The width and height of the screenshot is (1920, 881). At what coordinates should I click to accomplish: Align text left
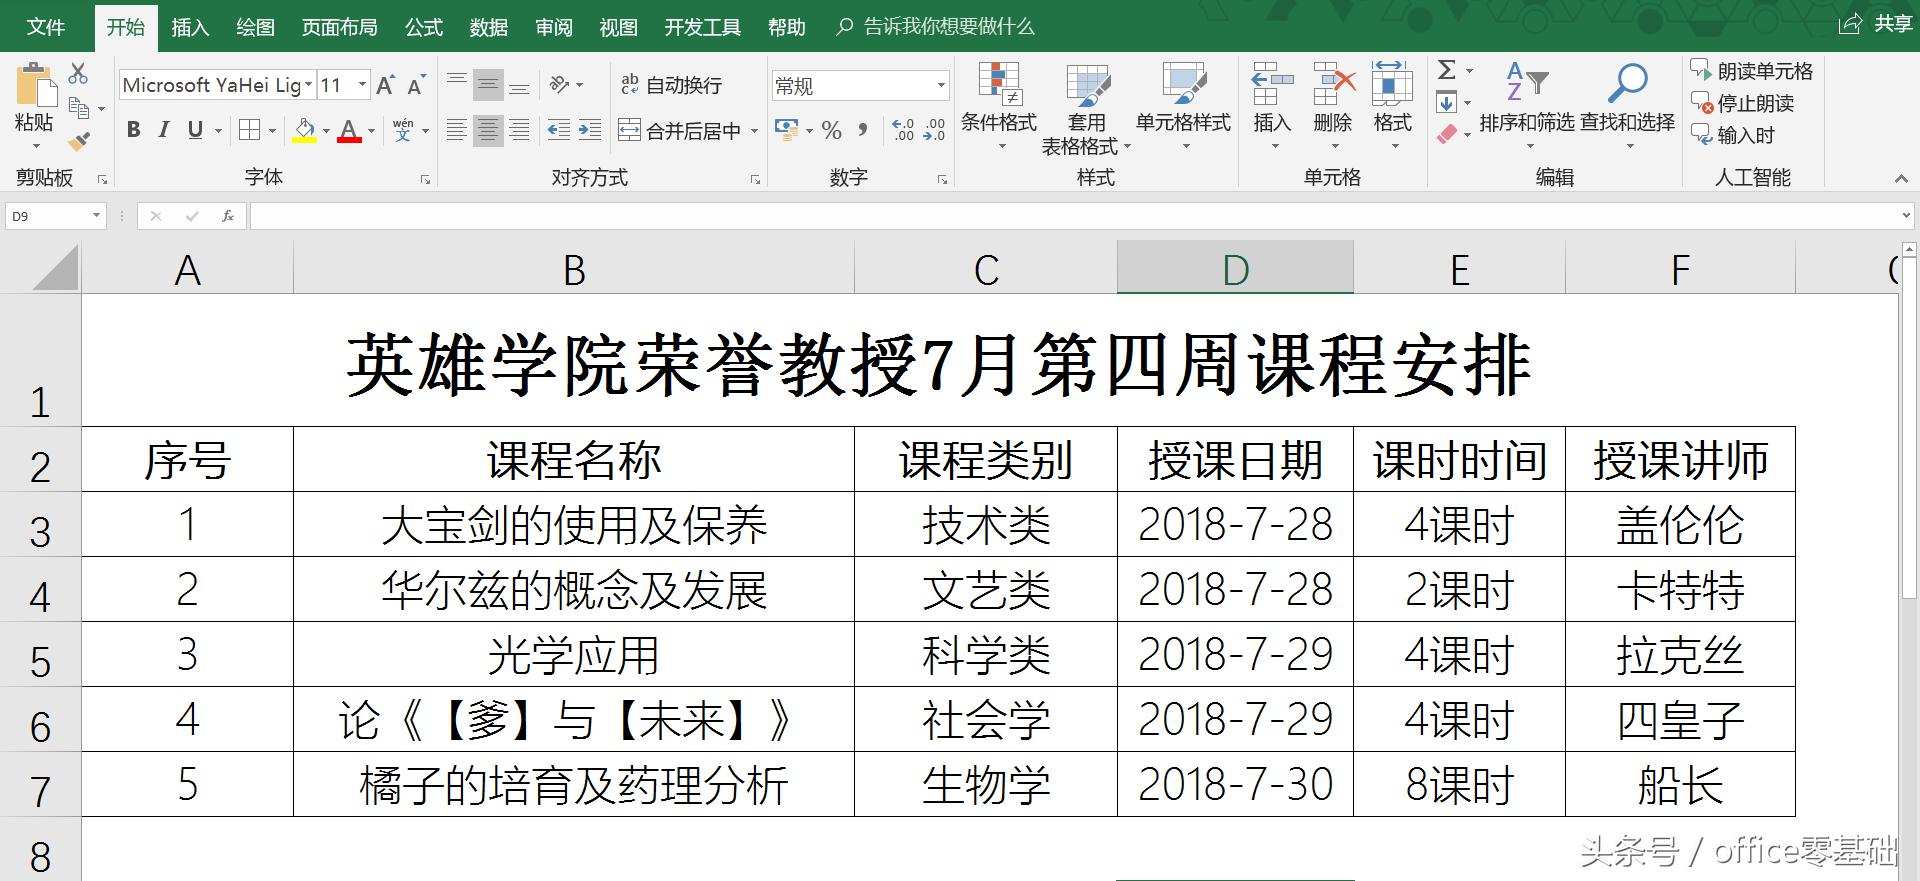point(457,130)
